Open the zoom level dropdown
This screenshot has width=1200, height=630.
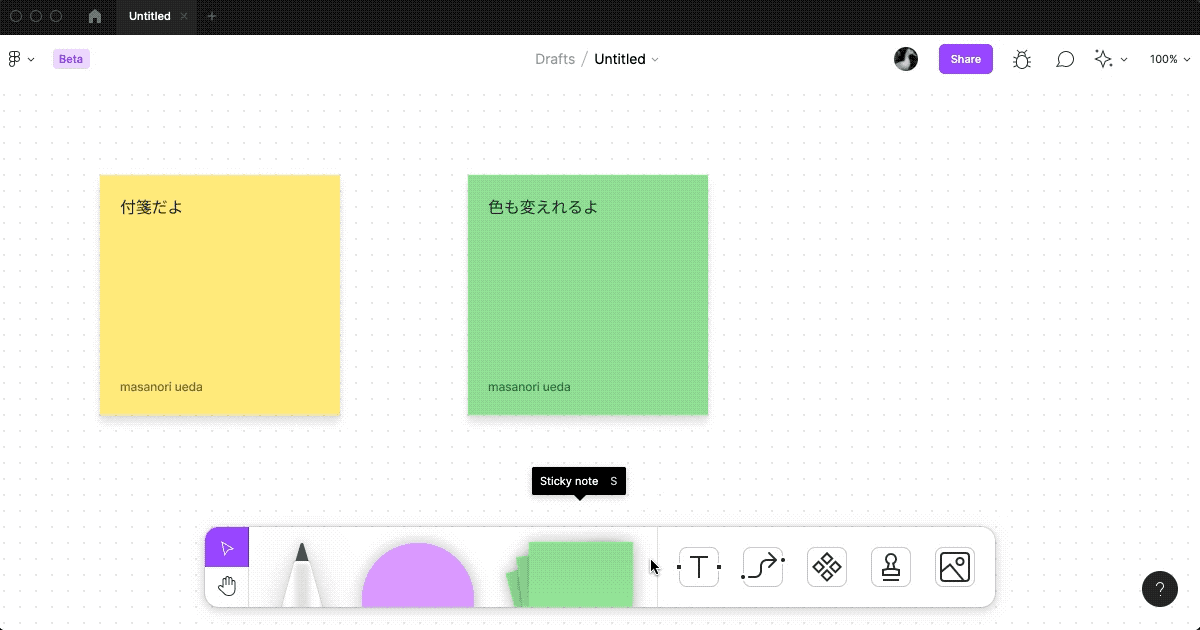click(x=1168, y=59)
